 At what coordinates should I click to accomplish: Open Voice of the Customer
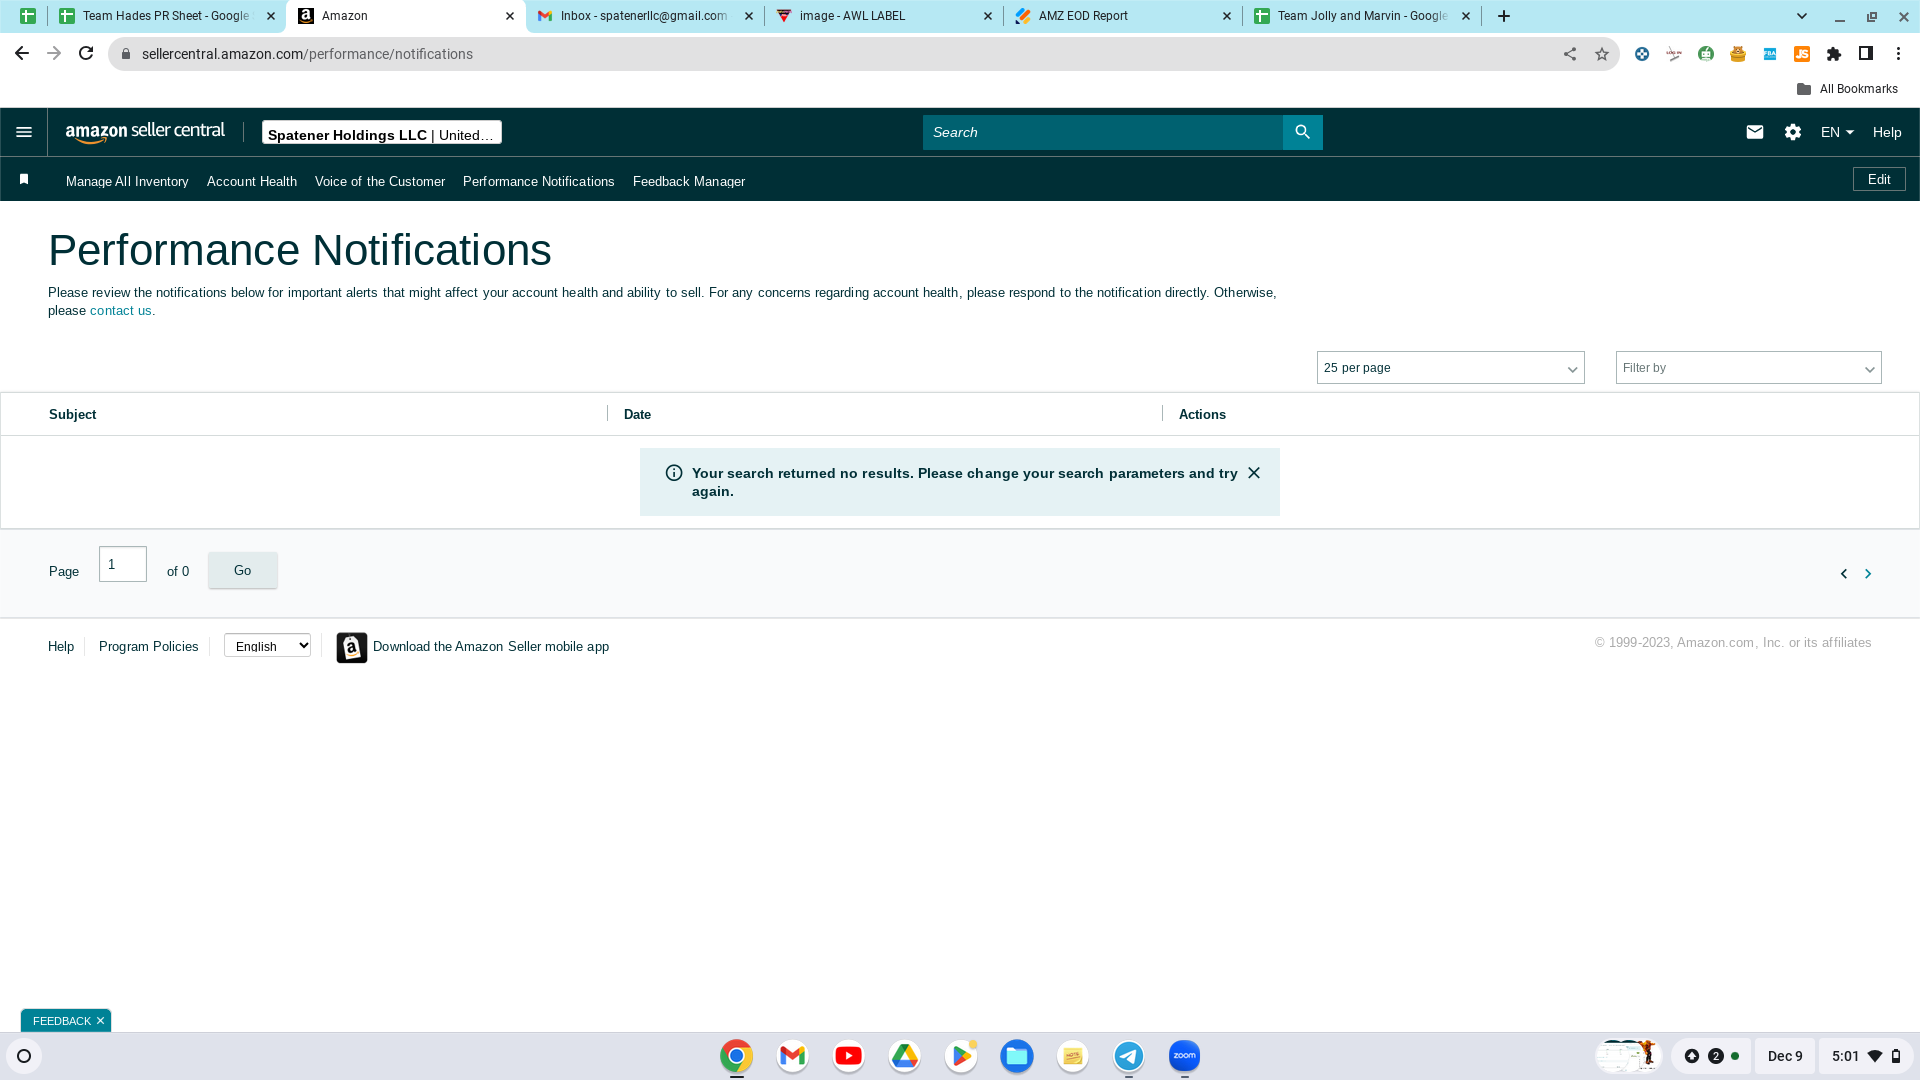coord(380,181)
